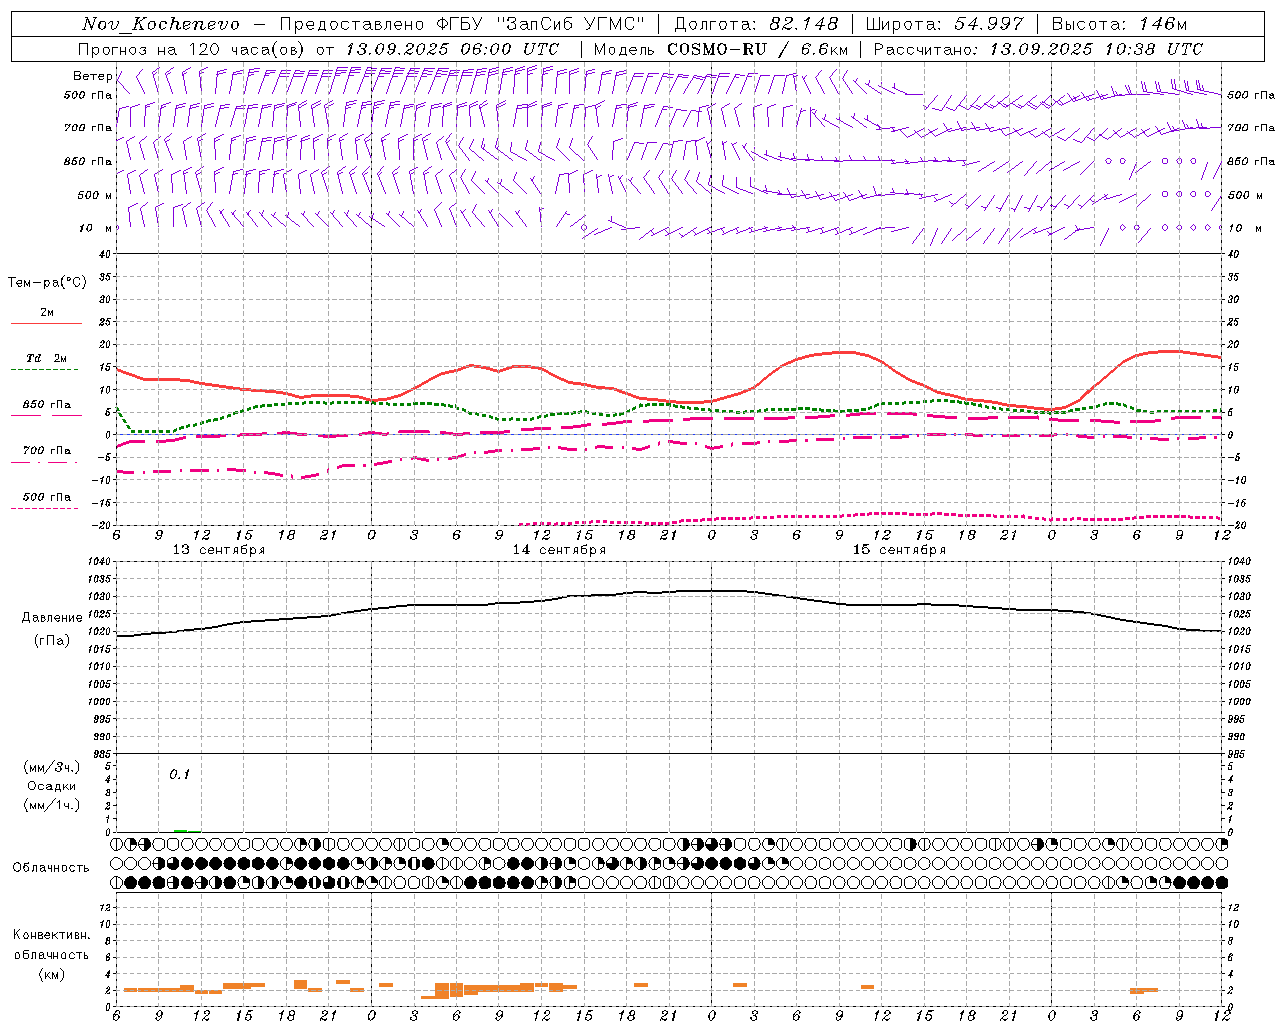Click the 15 сентября date label
This screenshot has width=1280, height=1024.
tap(899, 550)
